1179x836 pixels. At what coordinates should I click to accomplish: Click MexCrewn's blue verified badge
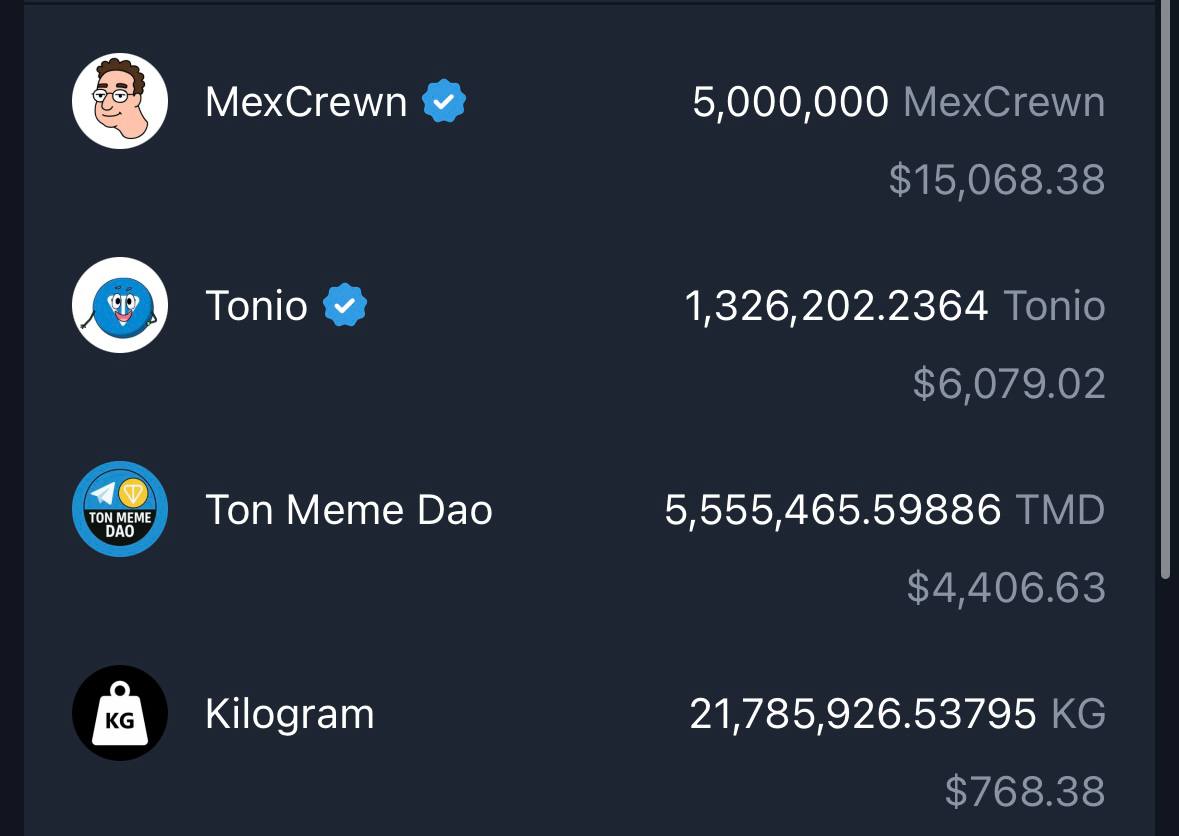coord(444,101)
